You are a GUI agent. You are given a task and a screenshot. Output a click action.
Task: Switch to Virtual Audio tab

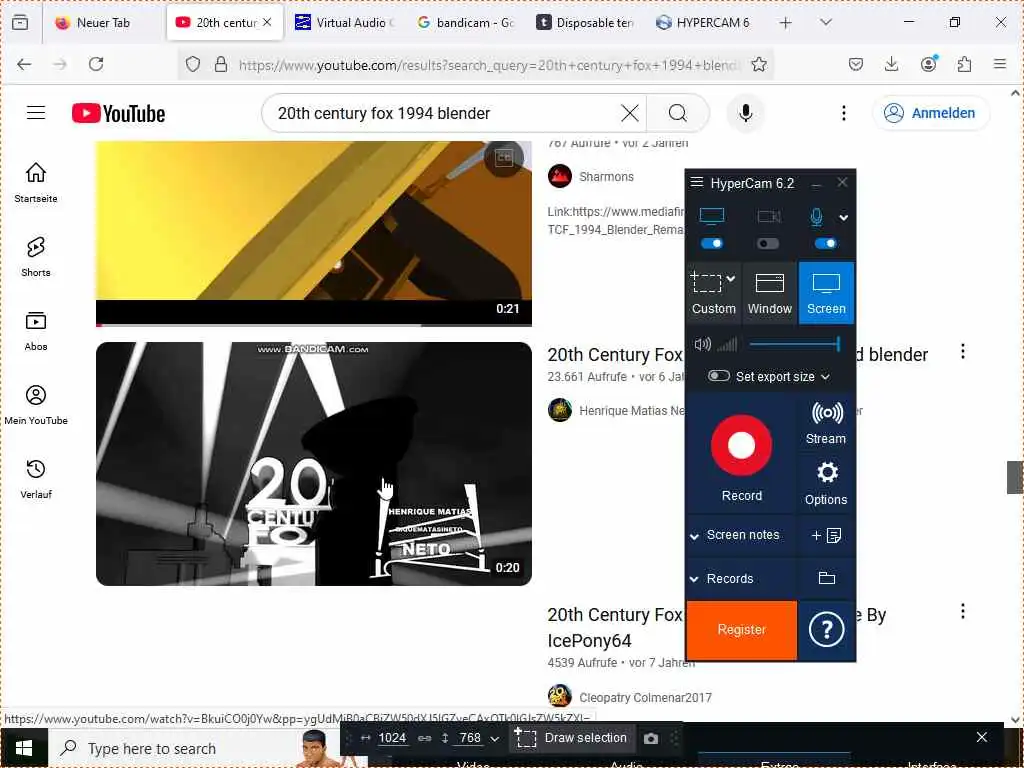[x=344, y=23]
